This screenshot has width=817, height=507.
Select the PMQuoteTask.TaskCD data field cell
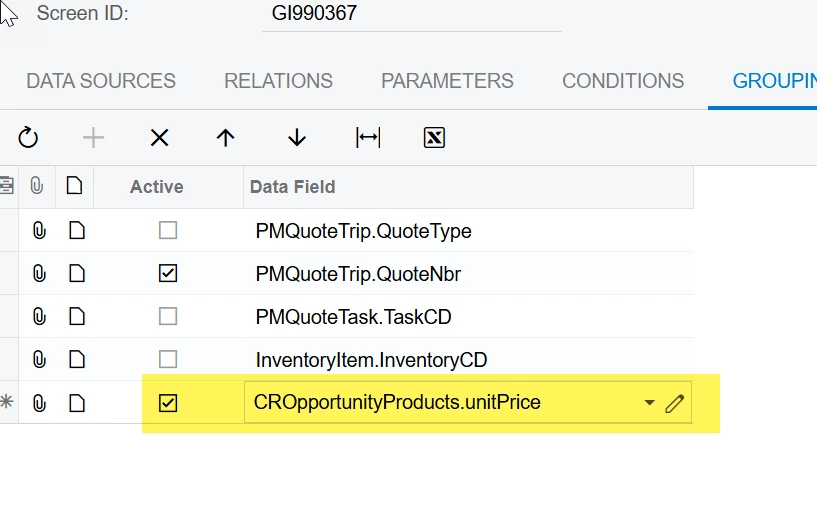tap(354, 317)
